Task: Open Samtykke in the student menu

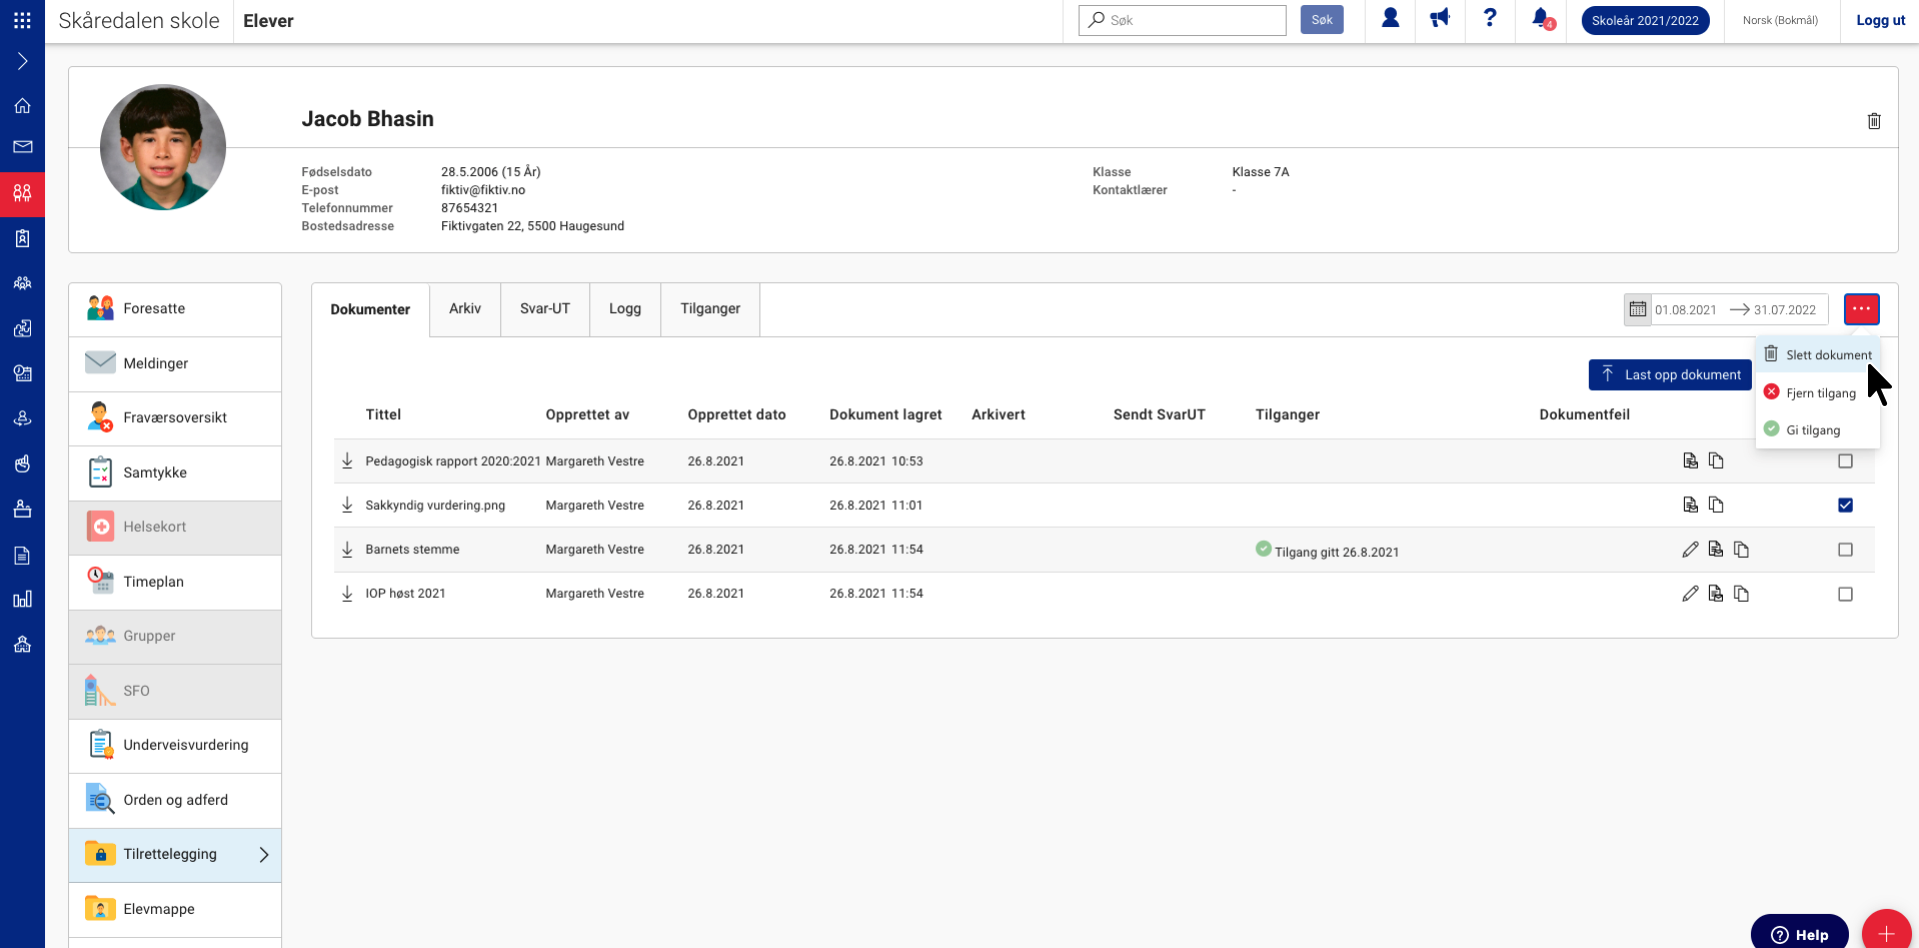Action: pos(175,473)
